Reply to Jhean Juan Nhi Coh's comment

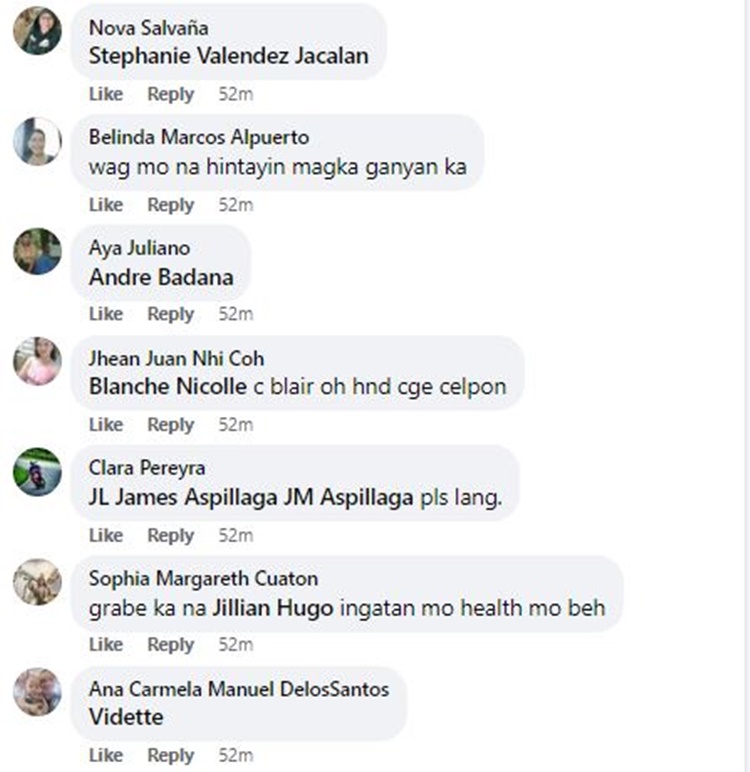click(x=171, y=425)
